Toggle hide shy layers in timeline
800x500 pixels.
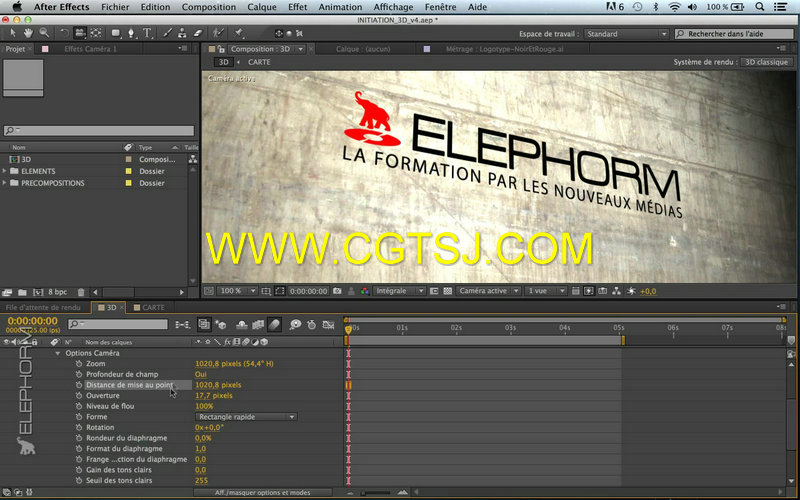(242, 324)
